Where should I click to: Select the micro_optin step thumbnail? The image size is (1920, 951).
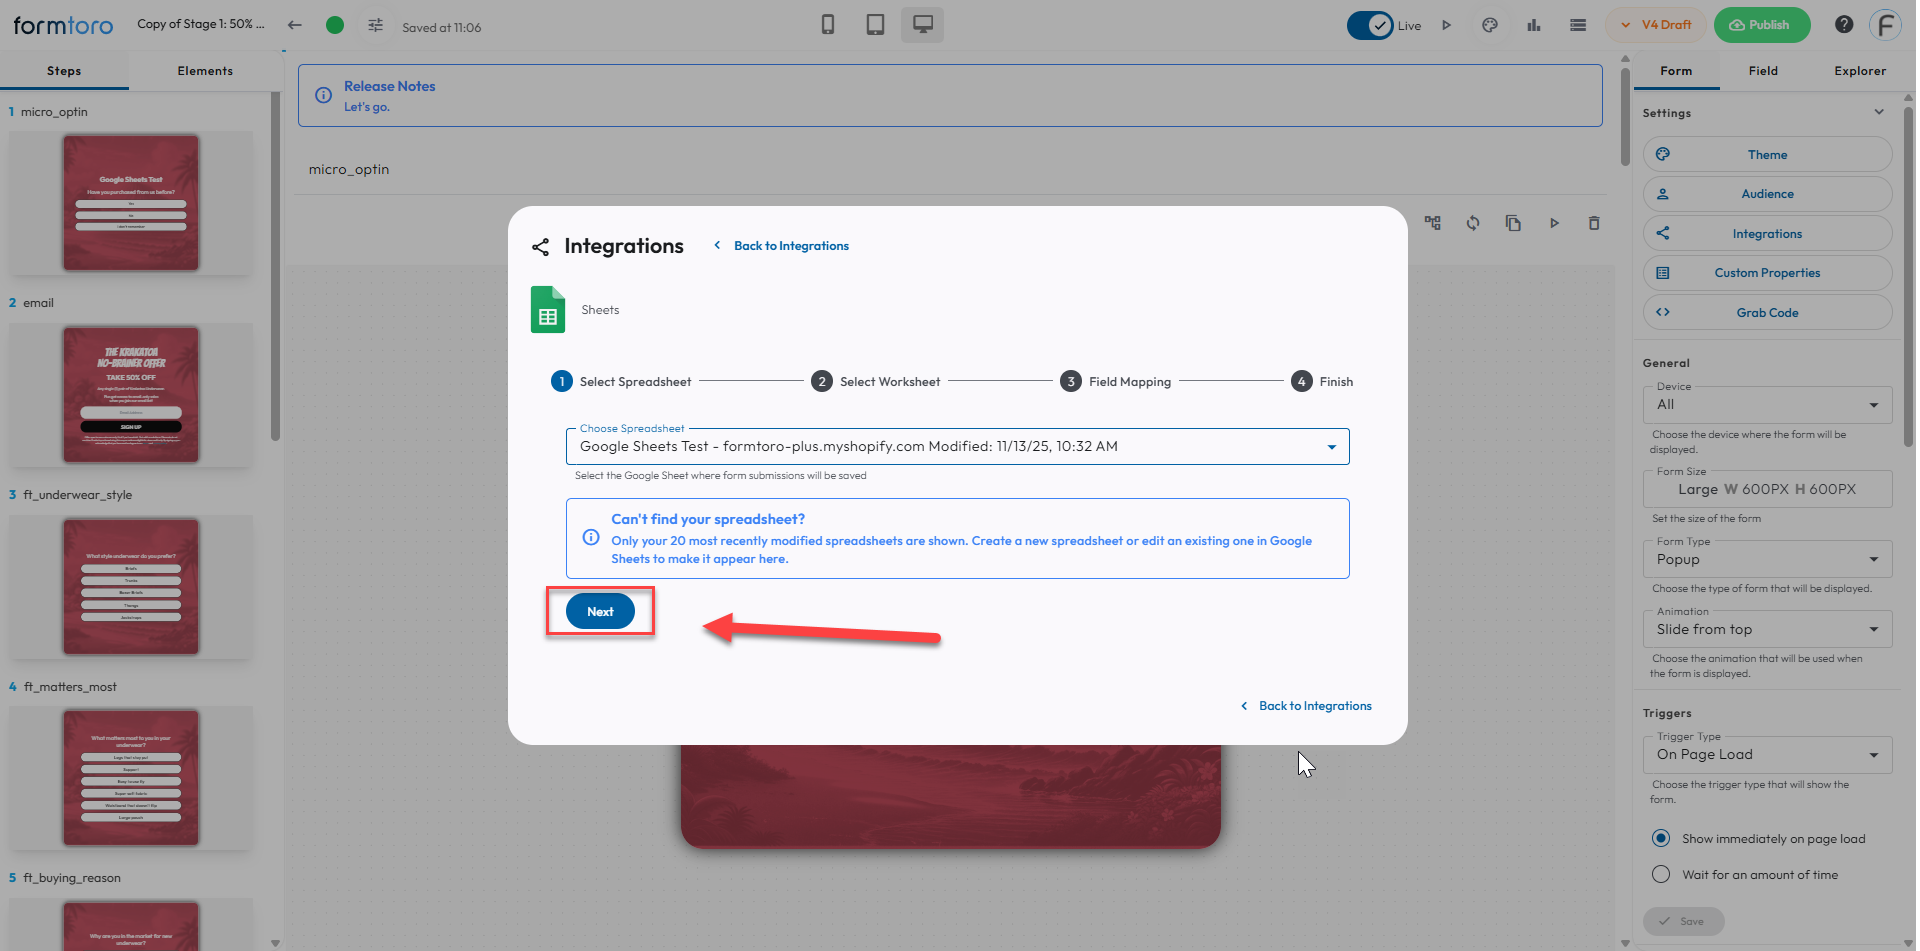tap(131, 203)
